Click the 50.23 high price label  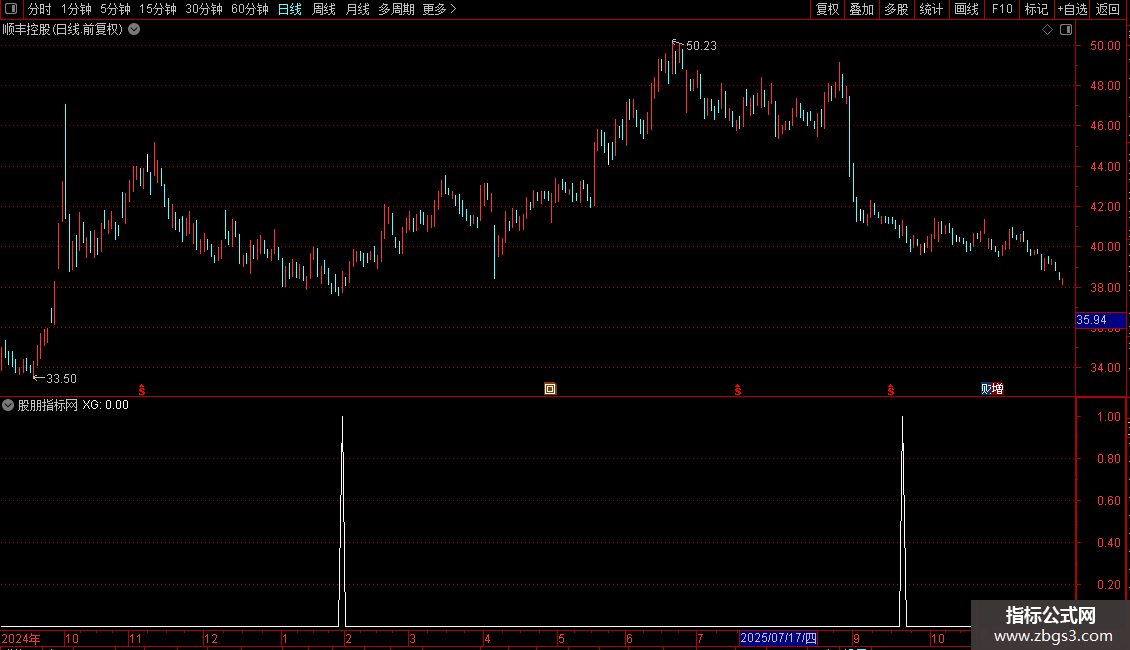point(701,46)
